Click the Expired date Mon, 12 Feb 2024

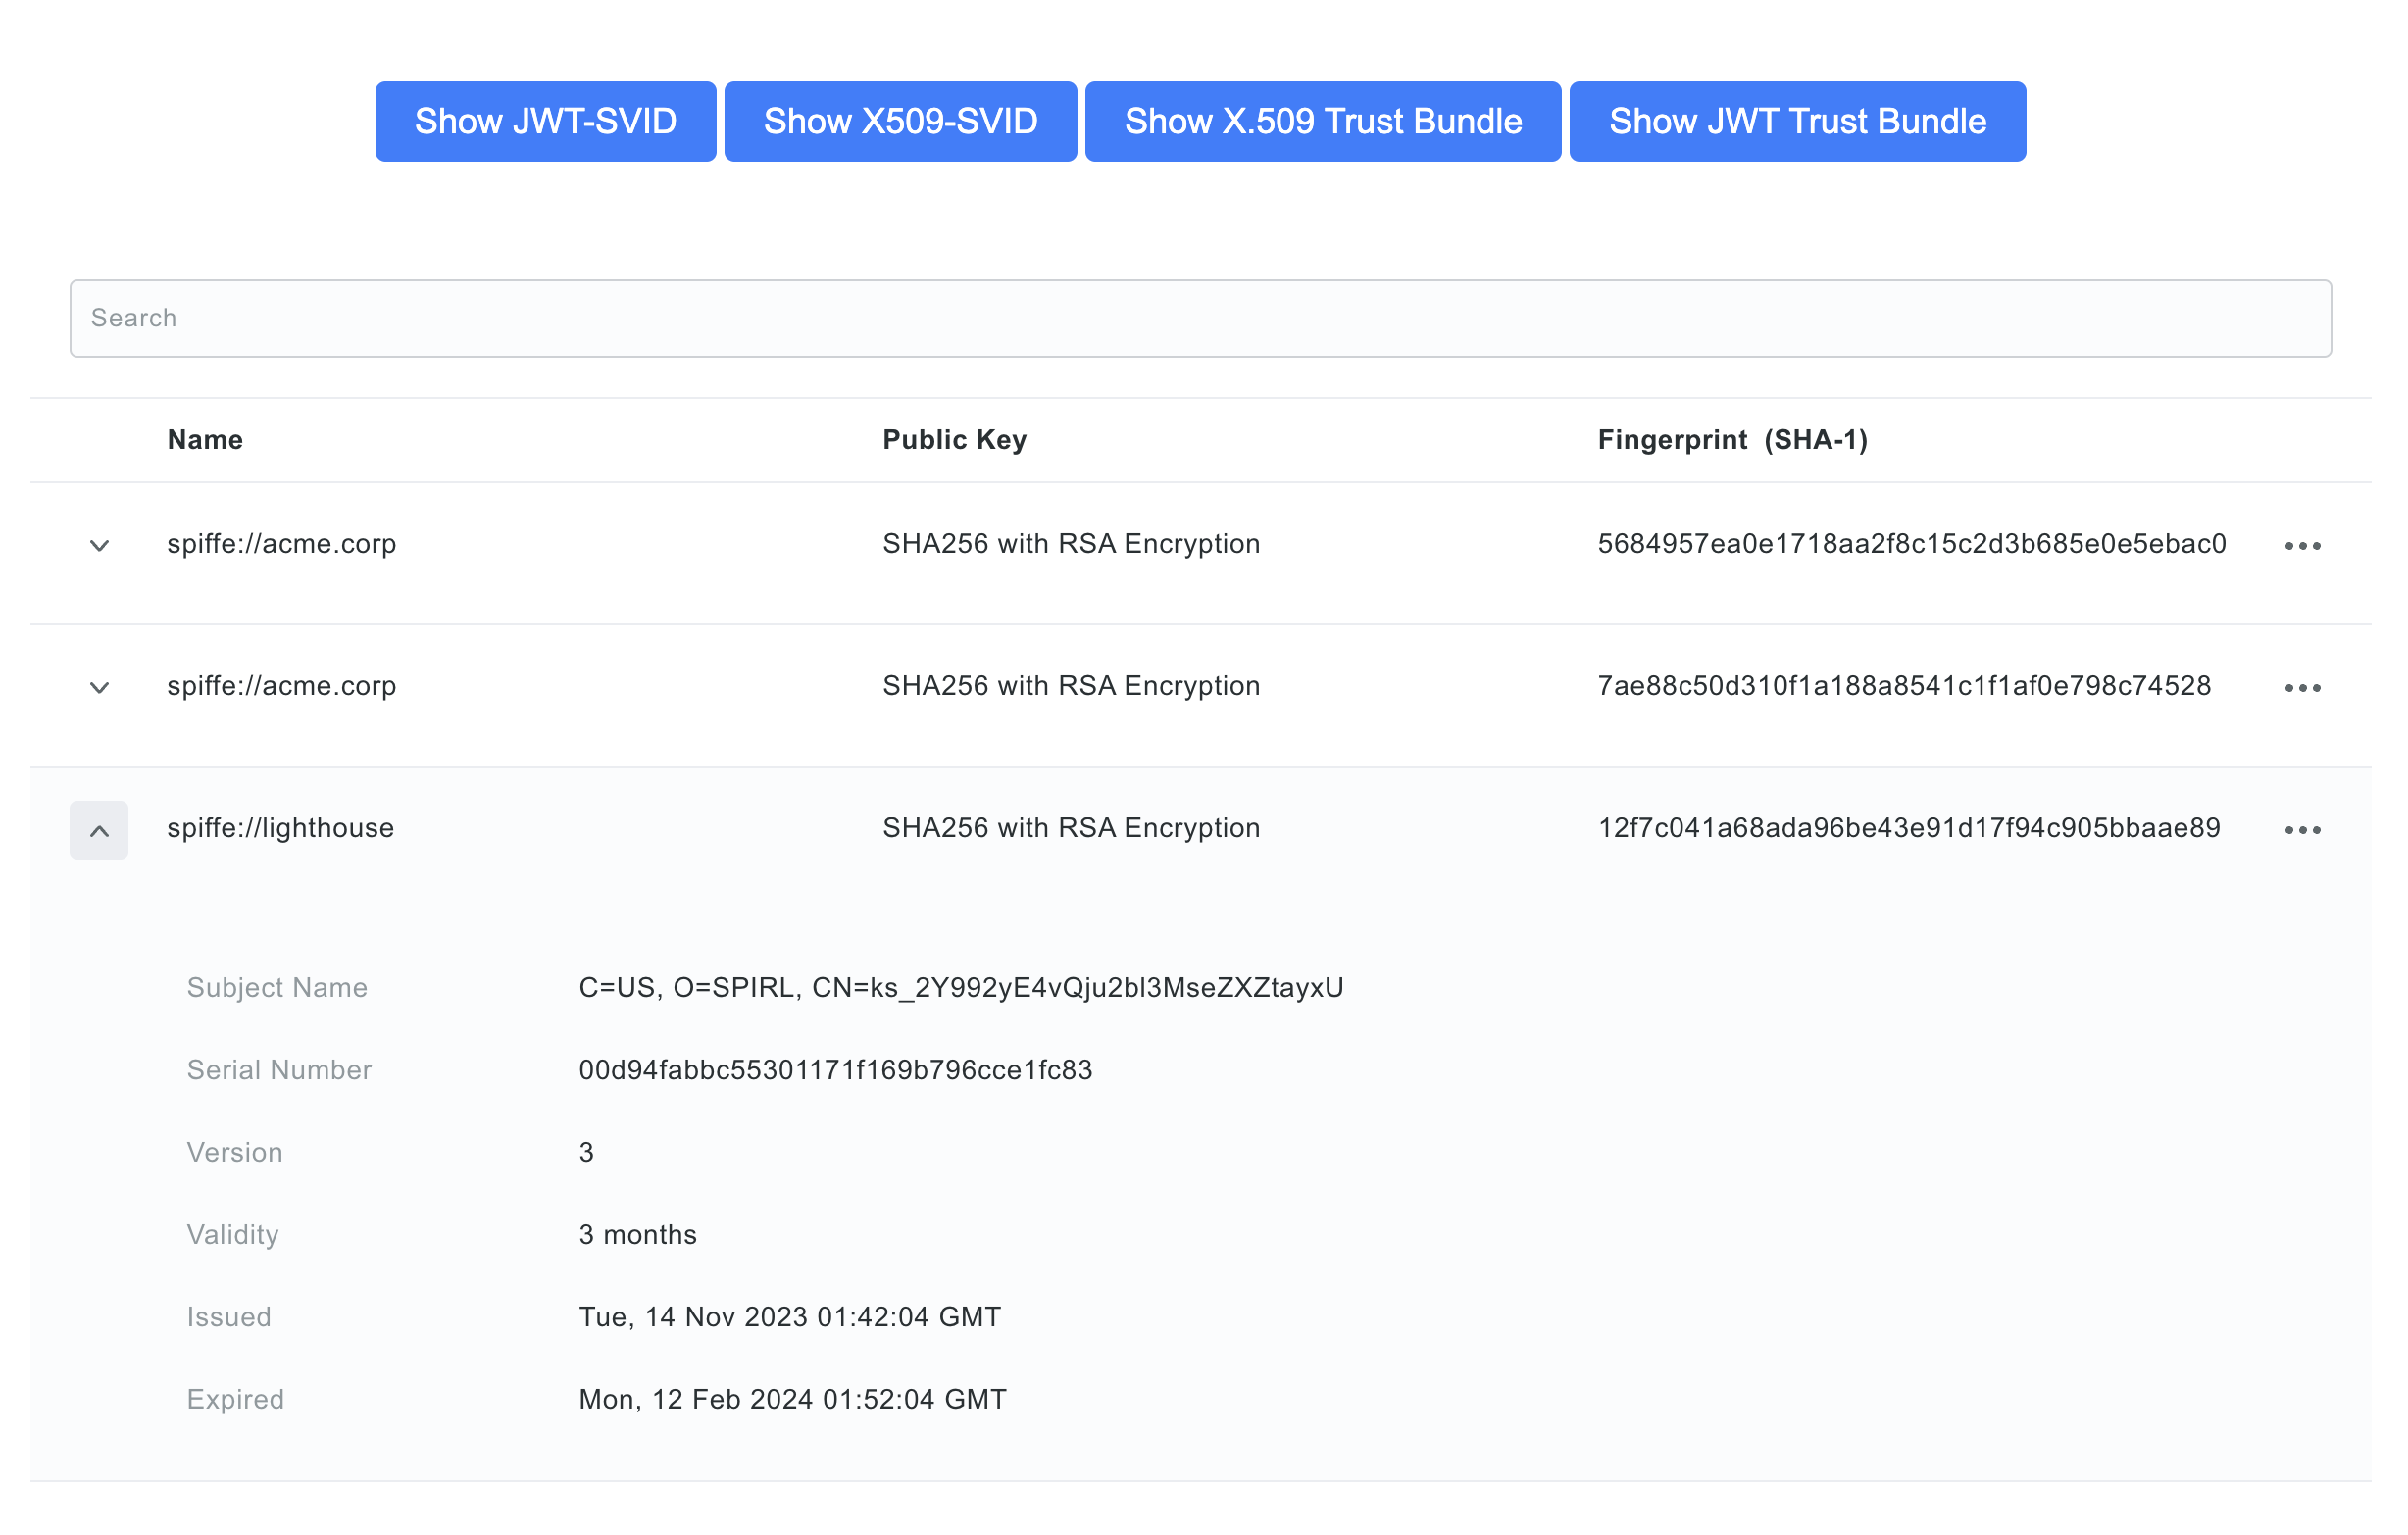pos(792,1399)
